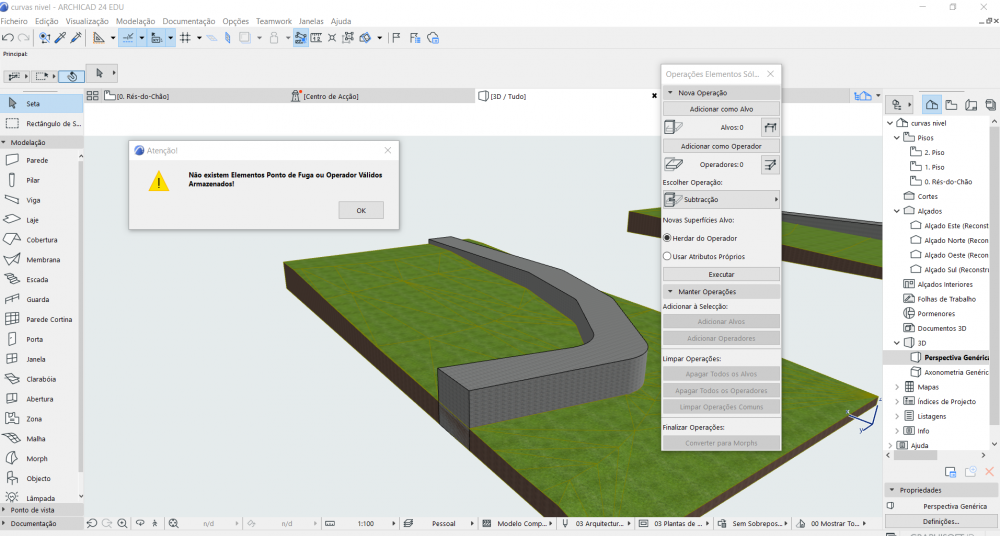The width and height of the screenshot is (1000, 536).
Task: Enable Usar Atributos Próprios option
Action: [667, 256]
